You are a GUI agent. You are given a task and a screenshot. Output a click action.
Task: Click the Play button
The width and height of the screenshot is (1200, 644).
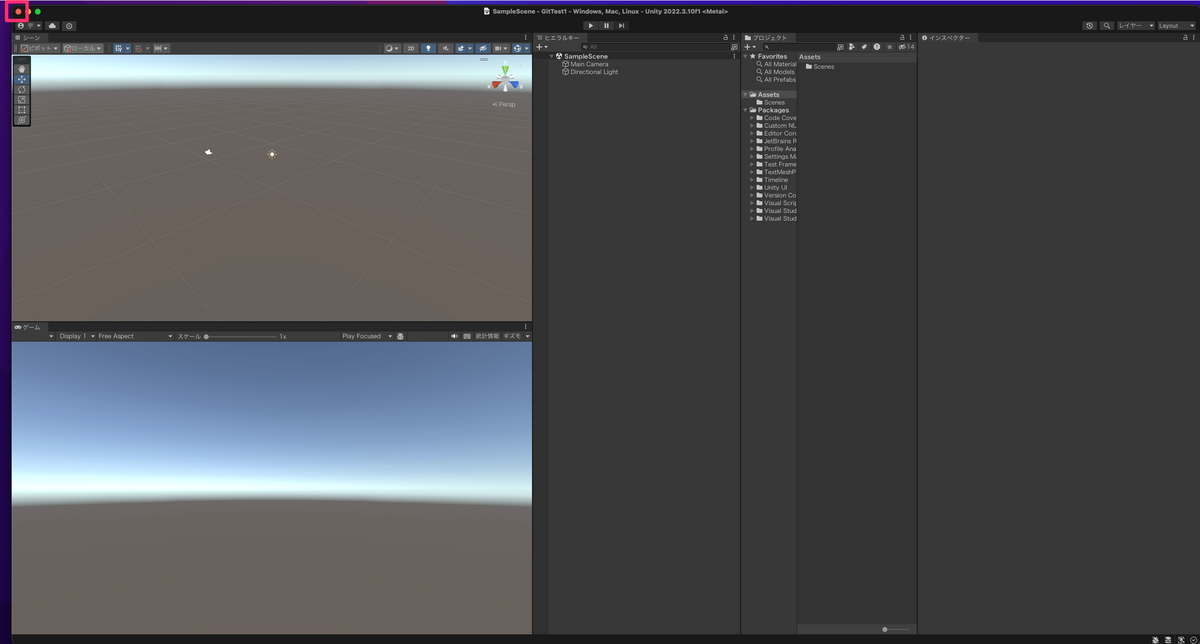591,26
